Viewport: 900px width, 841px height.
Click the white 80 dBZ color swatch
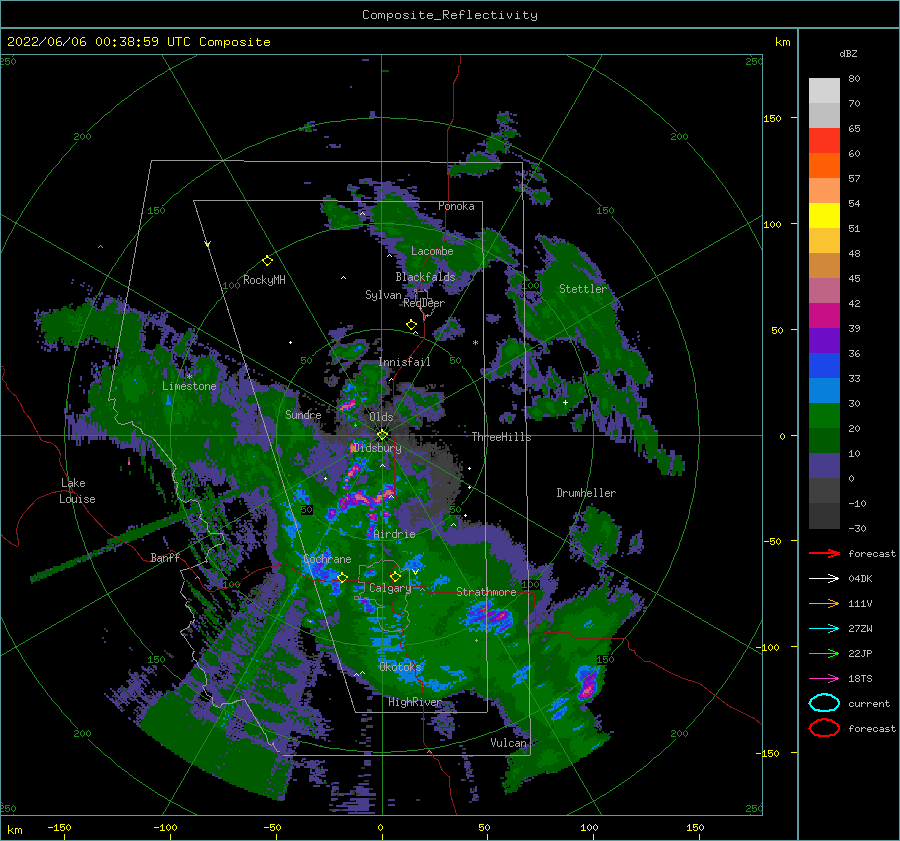(824, 90)
